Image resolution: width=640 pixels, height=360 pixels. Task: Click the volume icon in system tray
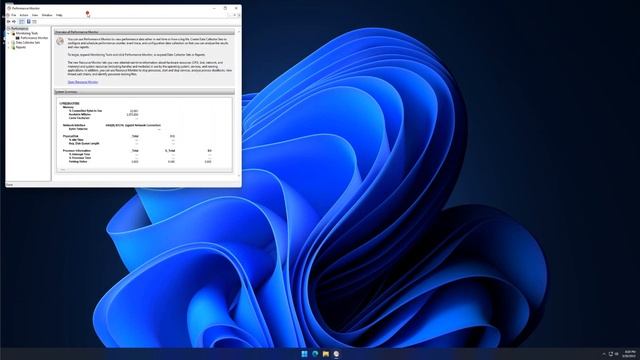616,354
